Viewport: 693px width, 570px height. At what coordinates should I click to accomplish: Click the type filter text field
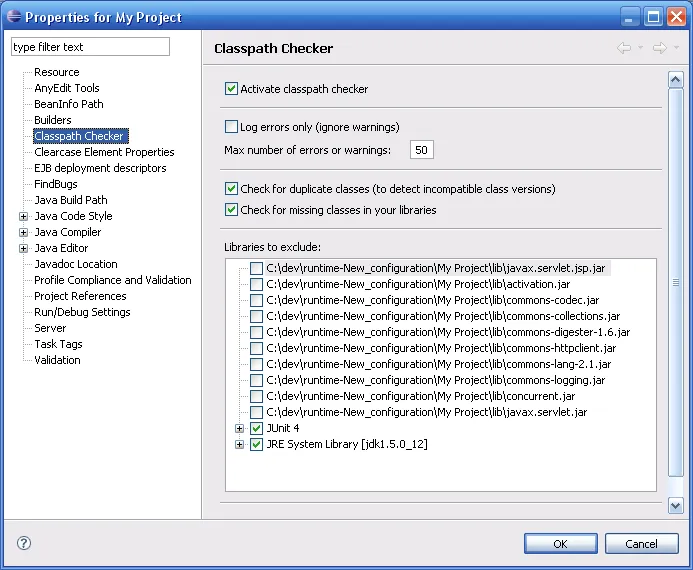(x=90, y=46)
